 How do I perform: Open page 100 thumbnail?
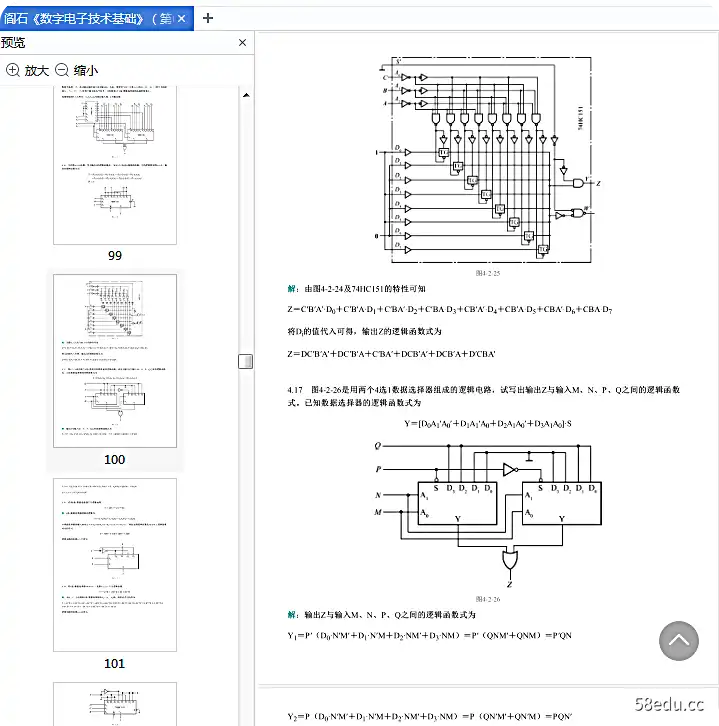(x=115, y=361)
